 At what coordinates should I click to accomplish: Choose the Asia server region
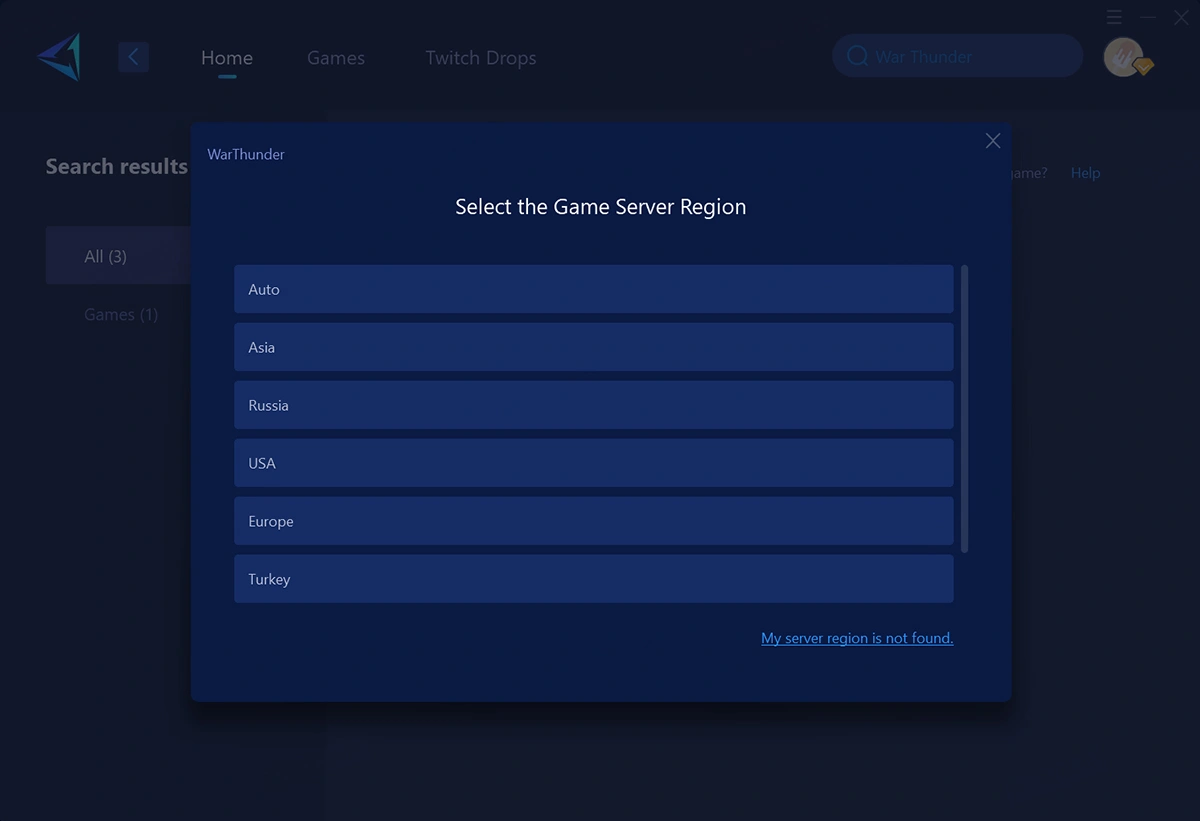point(593,347)
